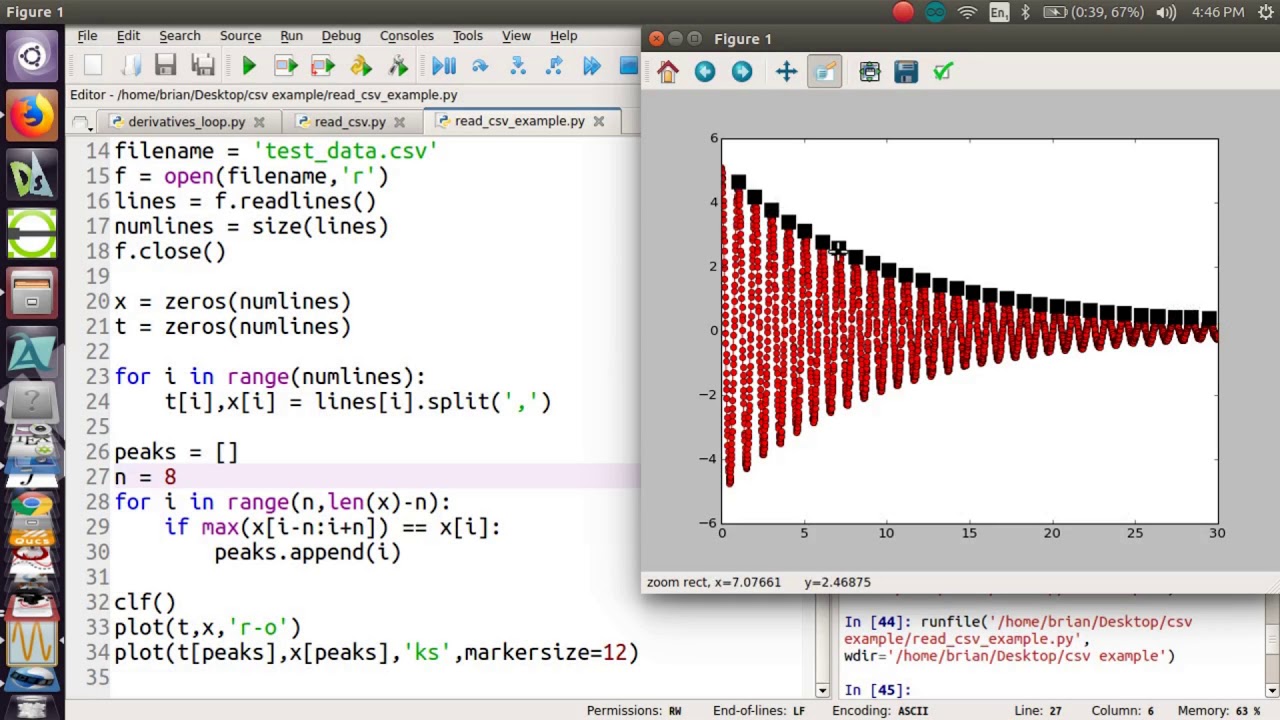
Task: Select the Pan axes cross-arrow tool
Action: [786, 71]
